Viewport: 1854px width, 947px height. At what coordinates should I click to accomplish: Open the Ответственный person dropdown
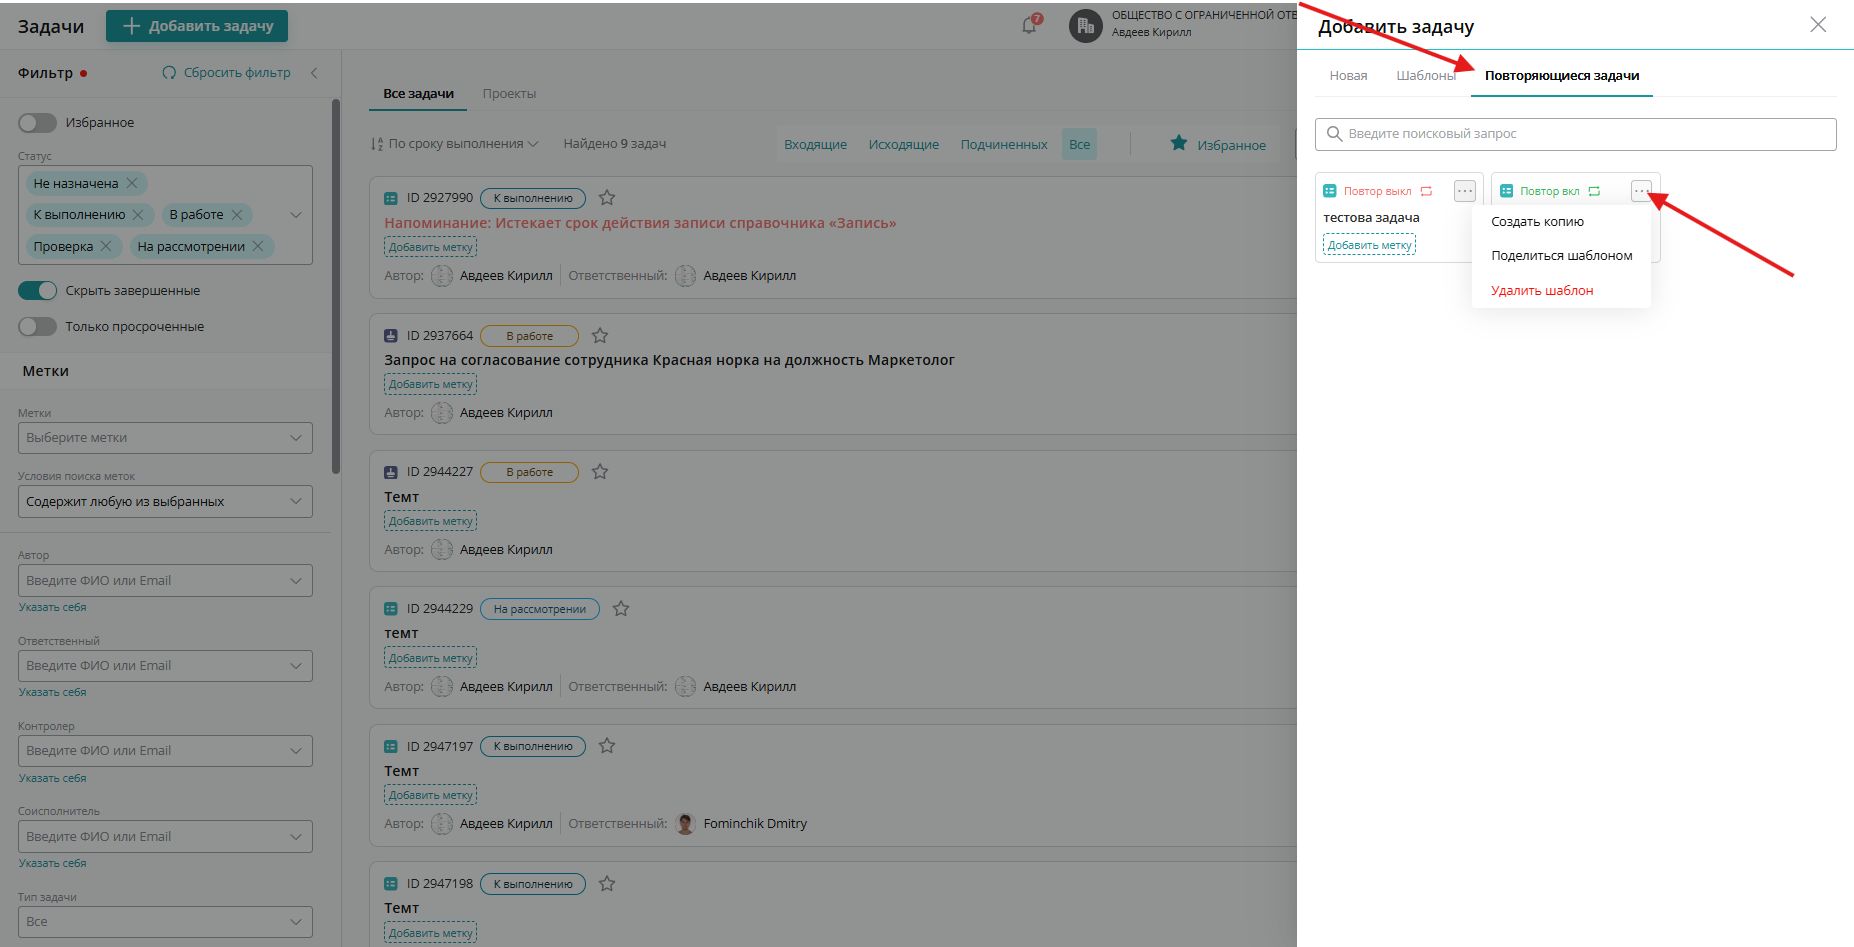tap(165, 666)
